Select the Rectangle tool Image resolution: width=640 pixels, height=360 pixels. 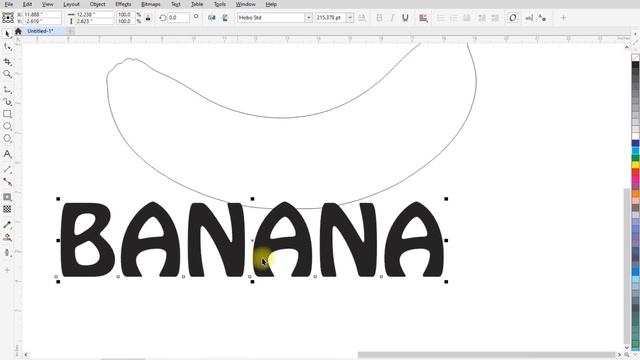[x=7, y=114]
